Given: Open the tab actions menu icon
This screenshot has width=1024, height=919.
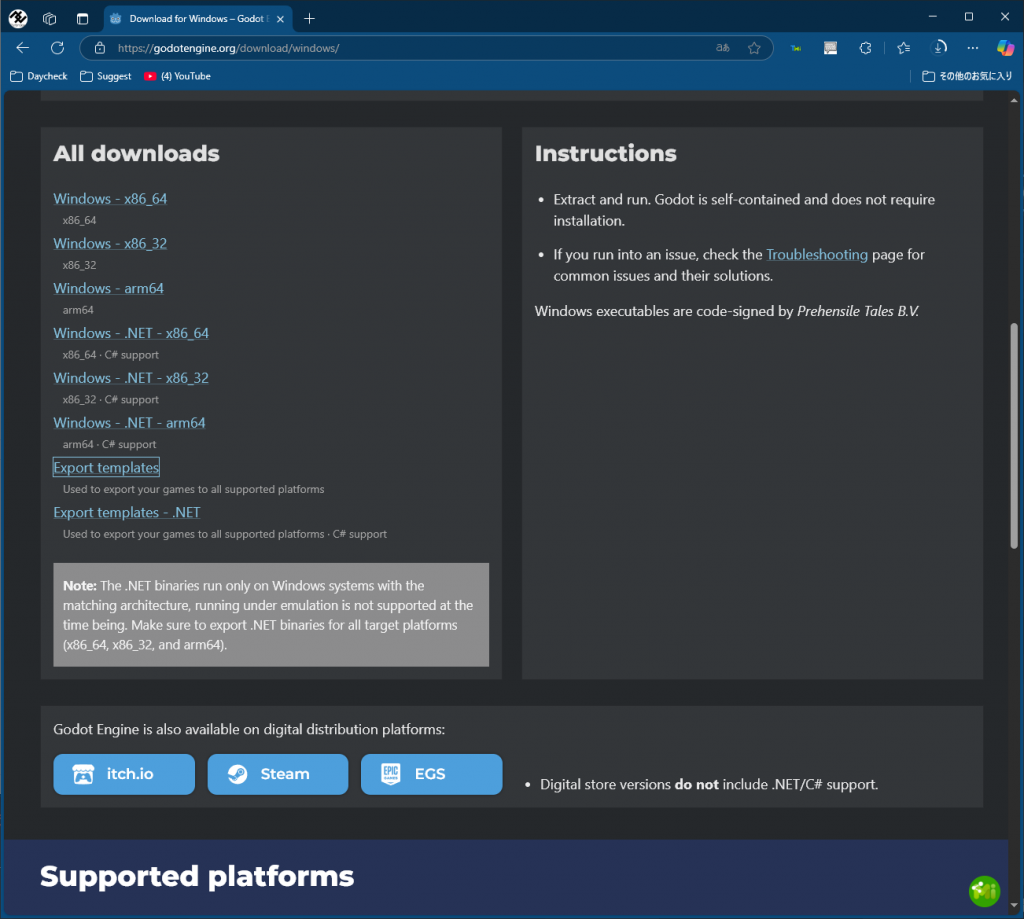Looking at the screenshot, I should [x=82, y=18].
